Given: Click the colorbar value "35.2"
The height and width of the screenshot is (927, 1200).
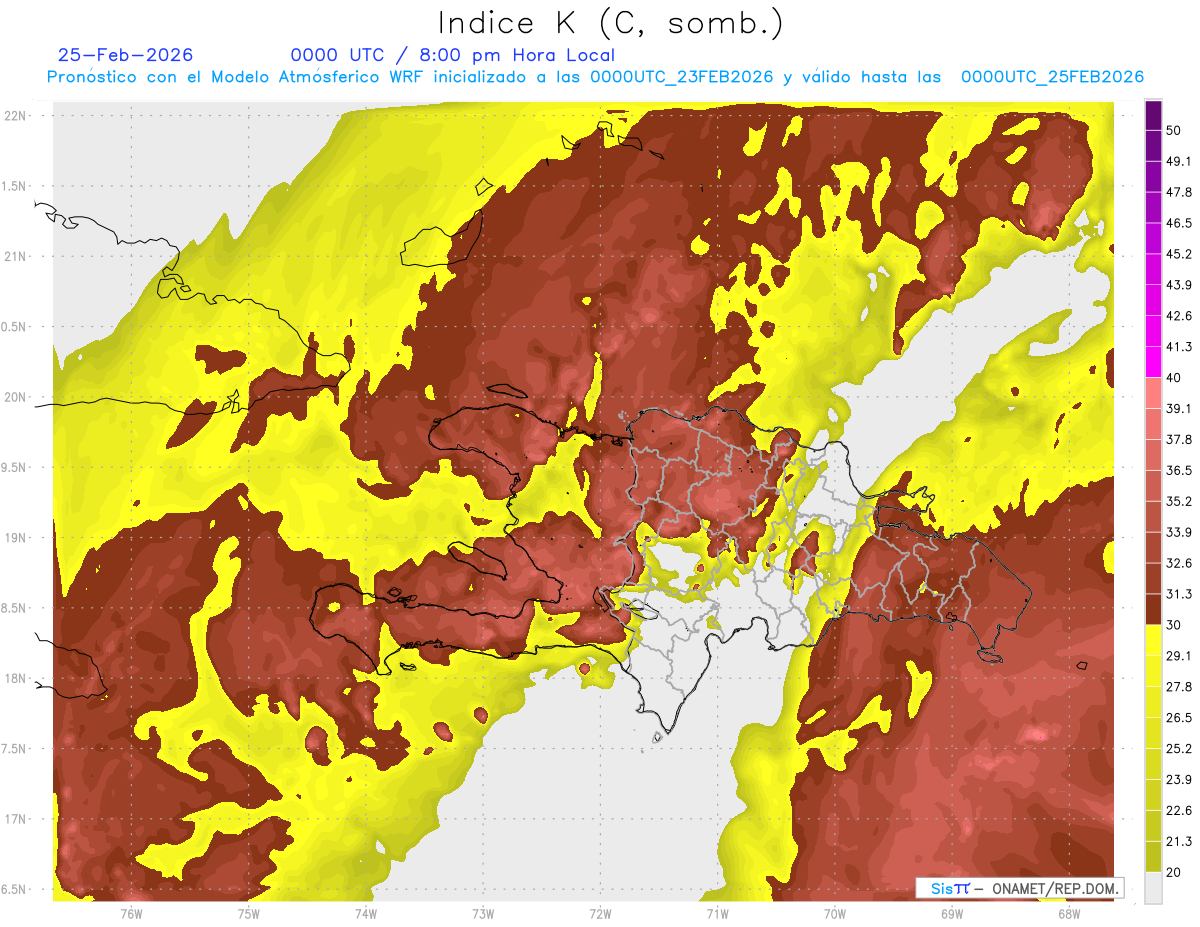Looking at the screenshot, I should tap(1179, 501).
